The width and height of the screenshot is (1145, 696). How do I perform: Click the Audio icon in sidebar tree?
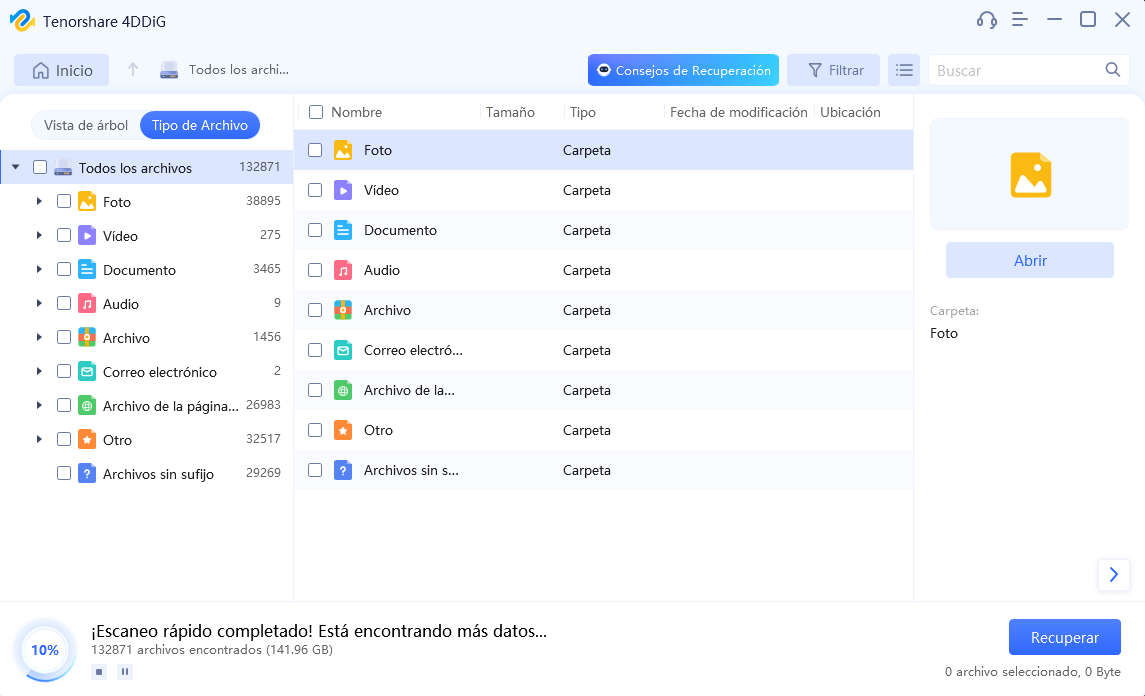pos(87,303)
